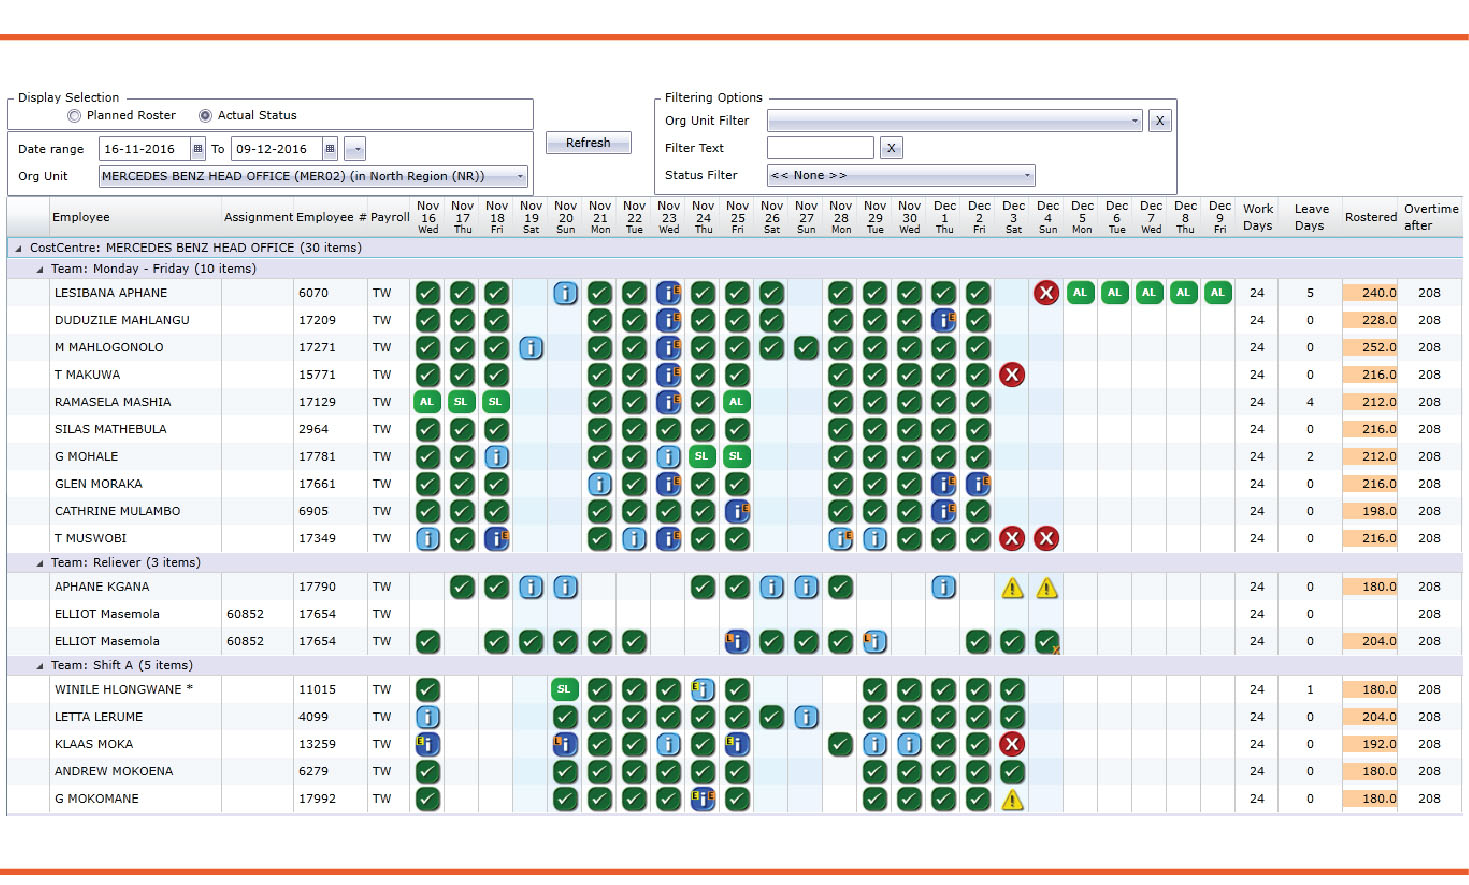Click red X icon for Lesibana Aphane Dec 4
The image size is (1469, 885).
coord(1046,293)
